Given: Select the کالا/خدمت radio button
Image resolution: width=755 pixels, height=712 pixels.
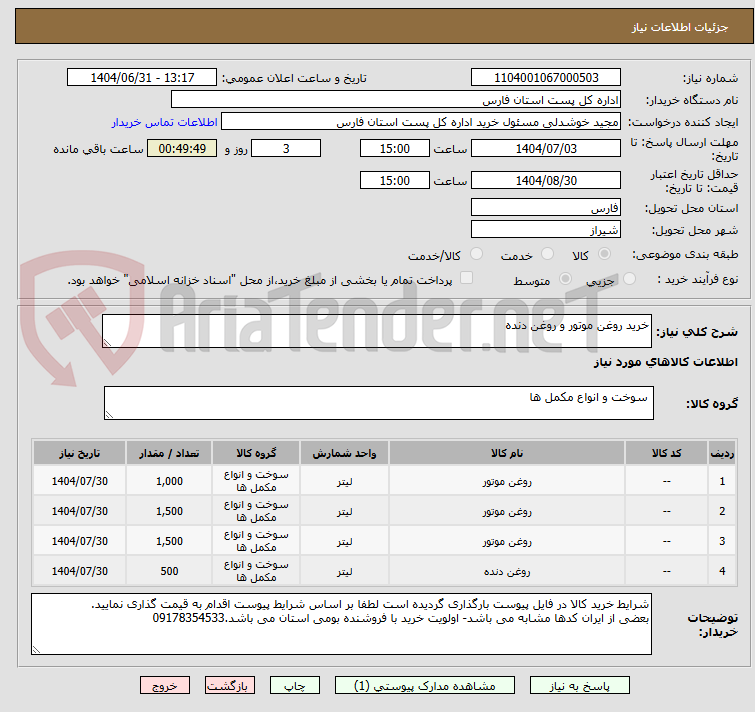Looking at the screenshot, I should click(476, 253).
